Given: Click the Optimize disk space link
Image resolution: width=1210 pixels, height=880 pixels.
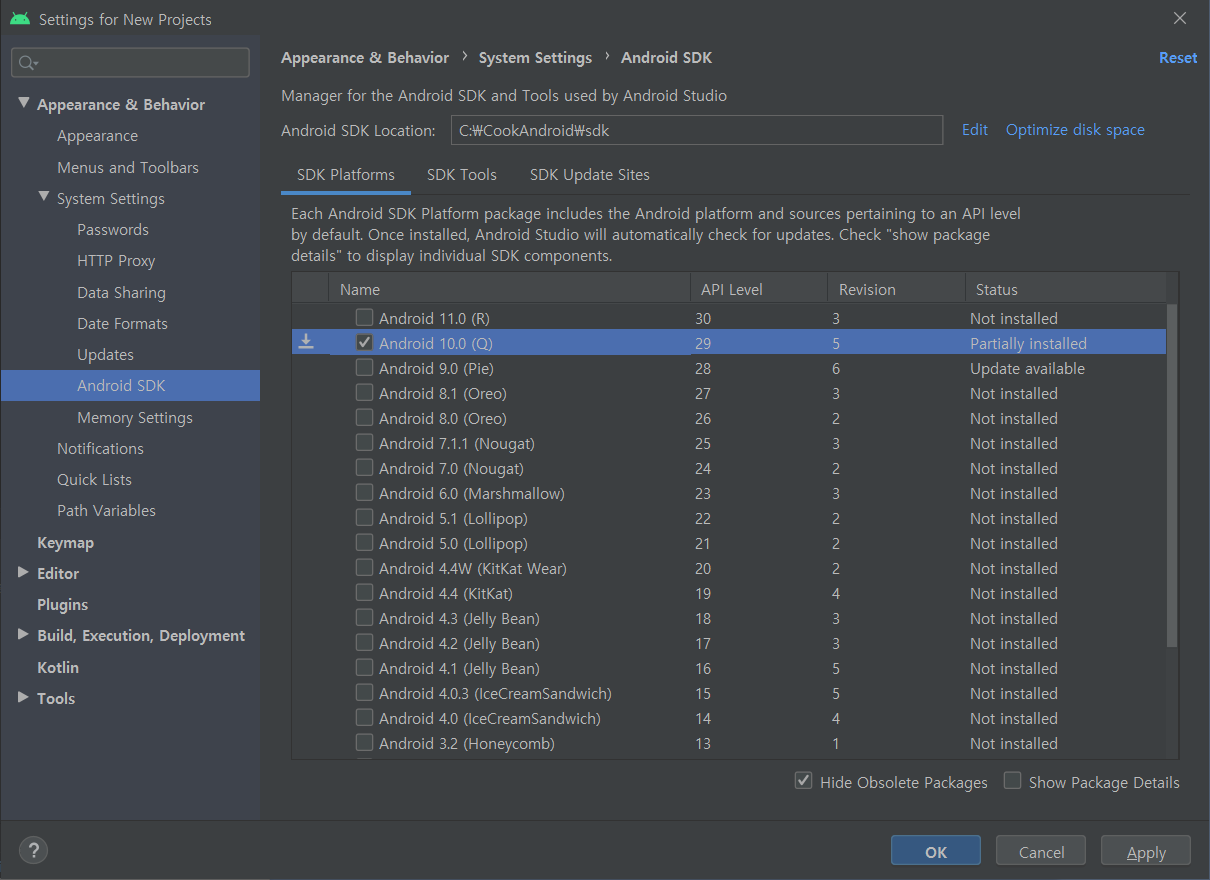Looking at the screenshot, I should [x=1075, y=130].
